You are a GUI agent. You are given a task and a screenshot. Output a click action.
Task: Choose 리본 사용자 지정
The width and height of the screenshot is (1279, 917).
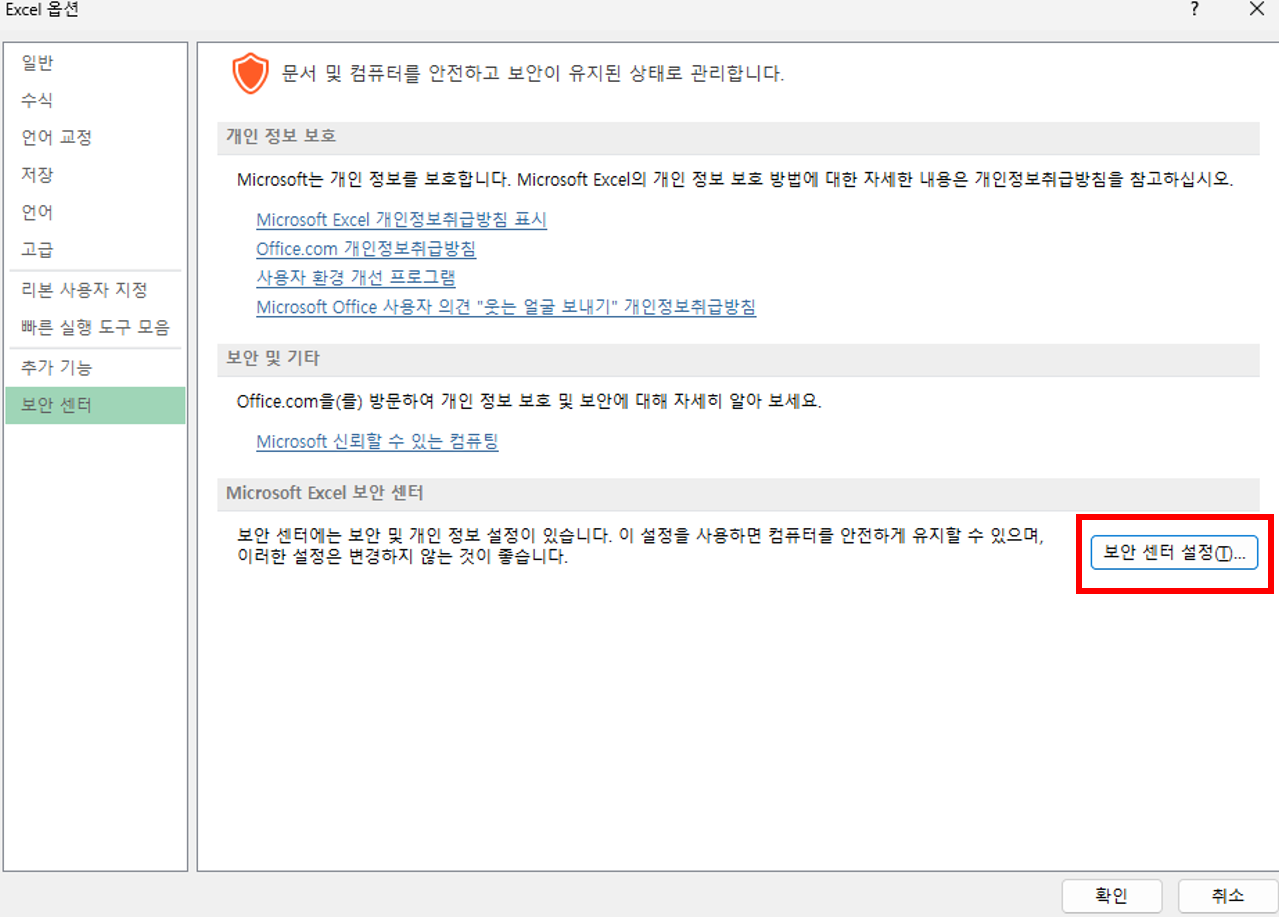click(95, 290)
